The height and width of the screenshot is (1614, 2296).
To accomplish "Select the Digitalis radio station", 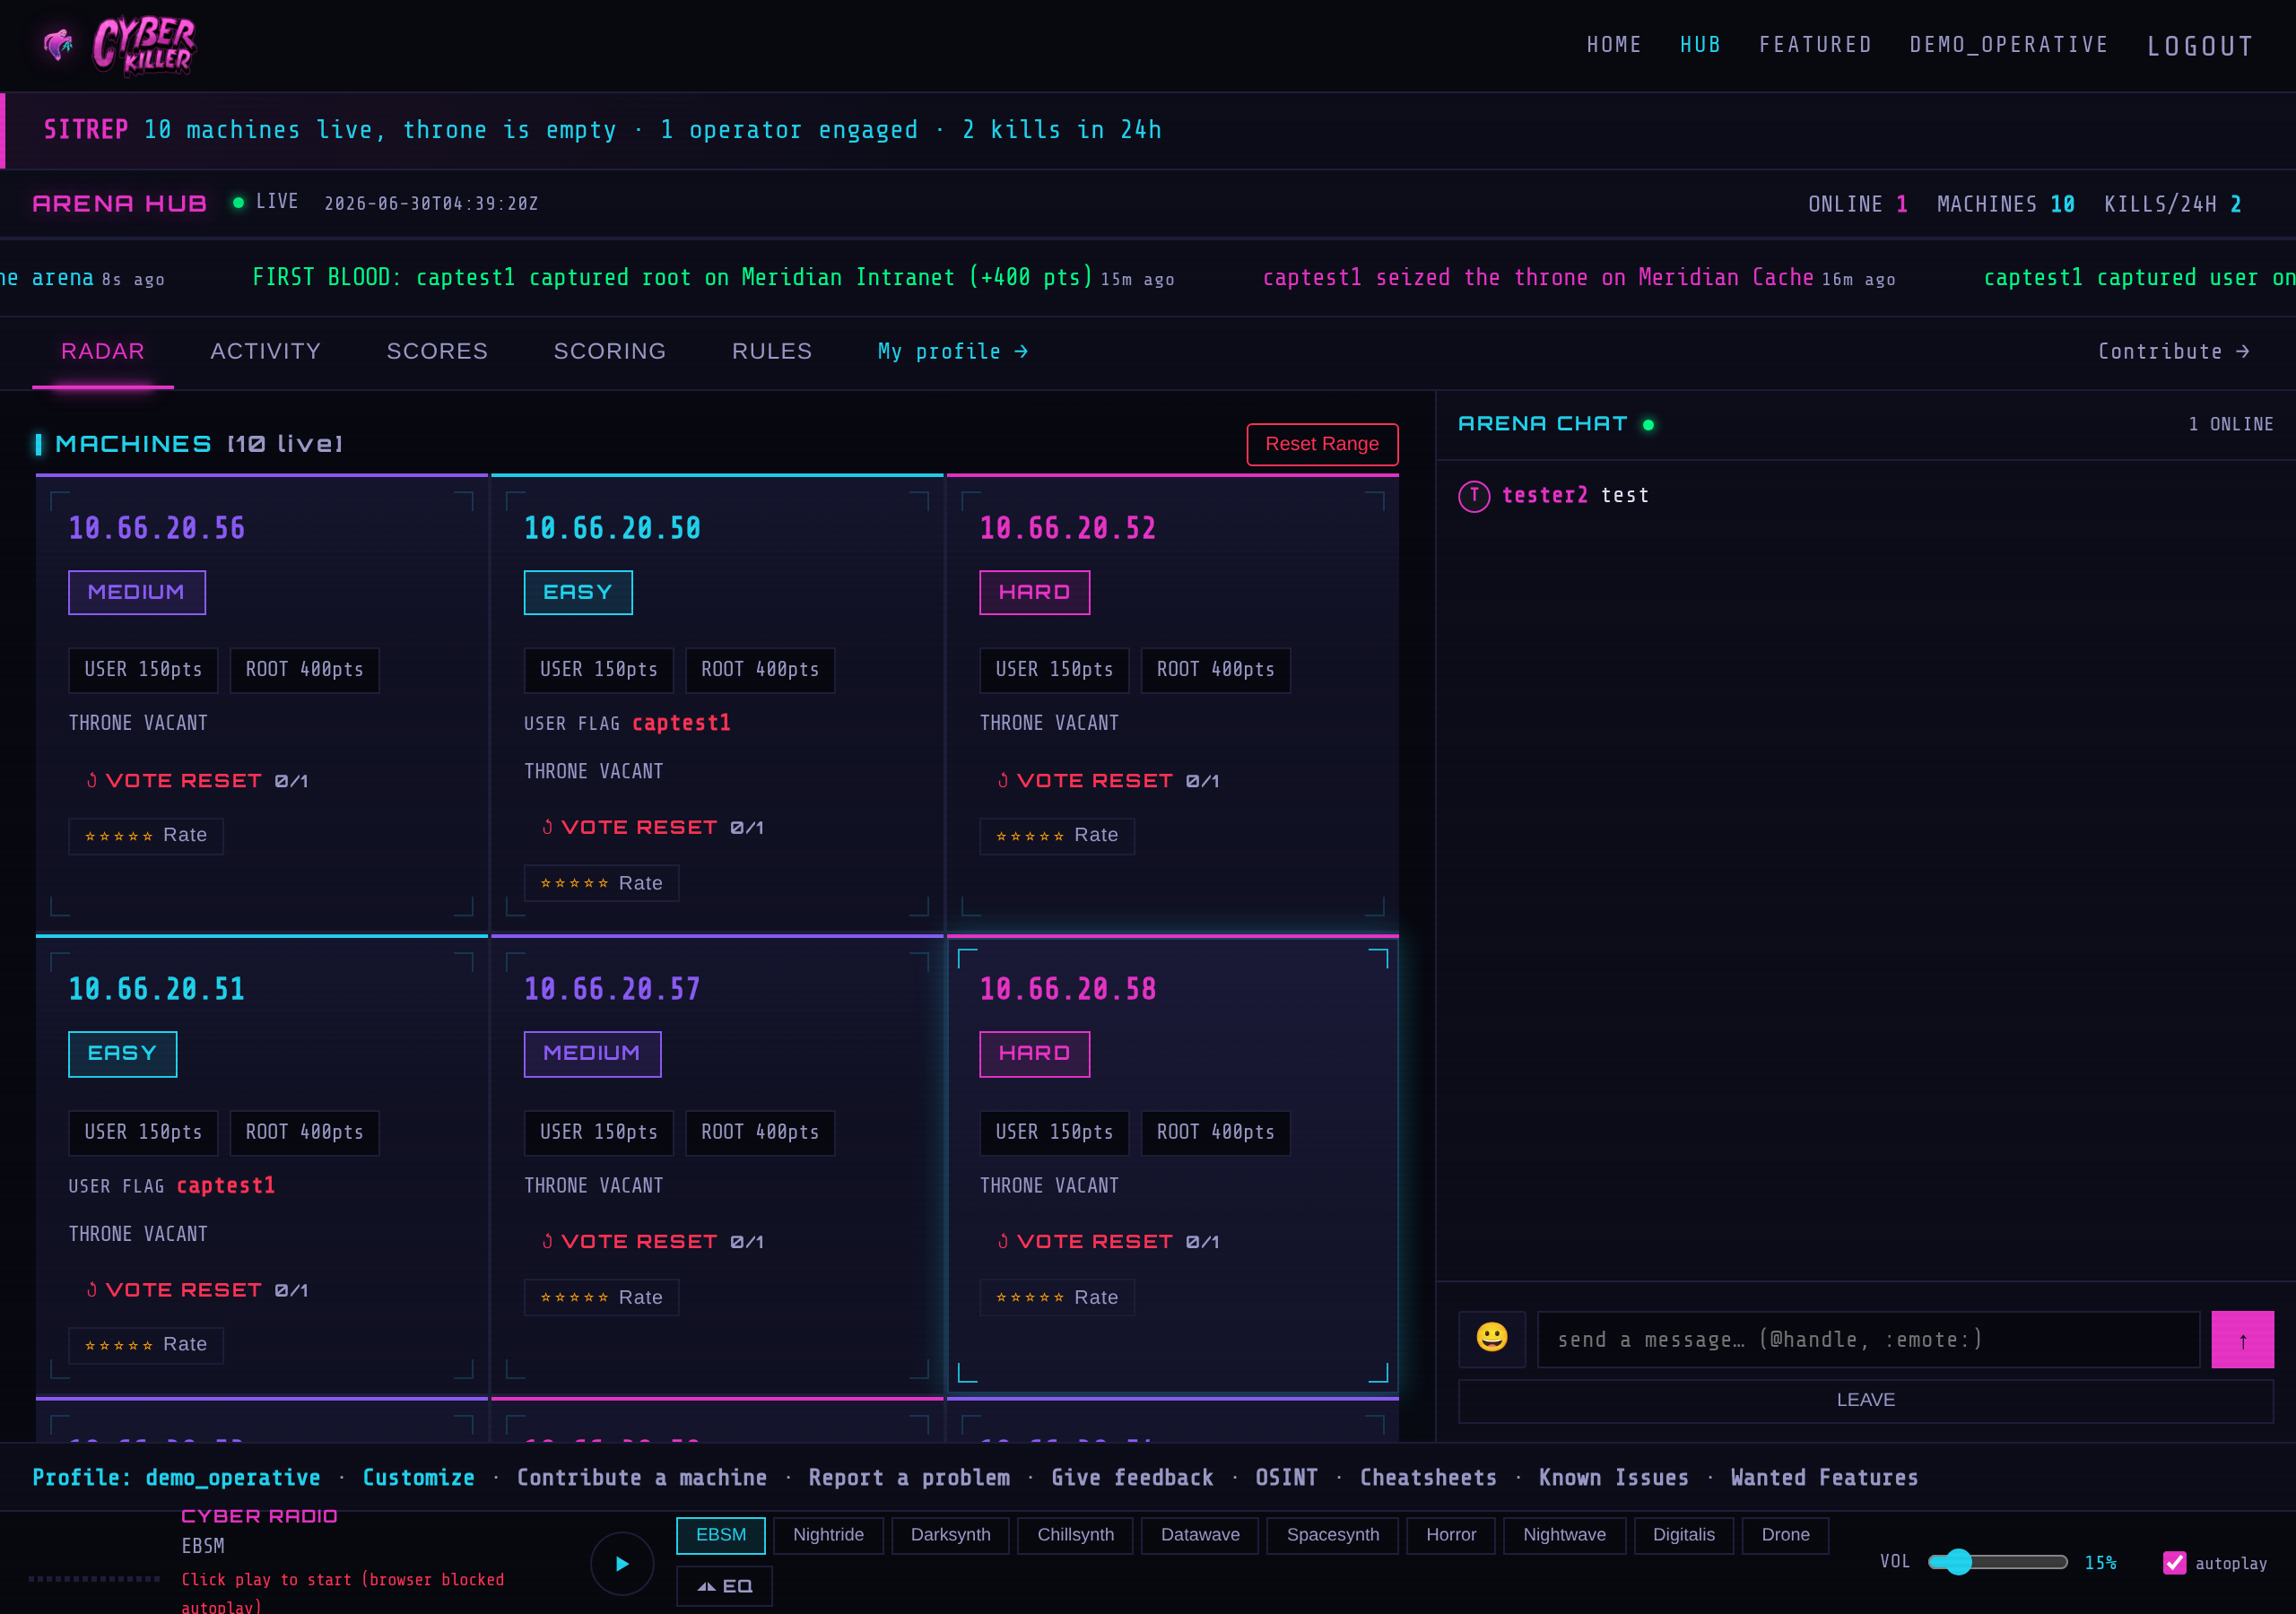I will coord(1683,1535).
